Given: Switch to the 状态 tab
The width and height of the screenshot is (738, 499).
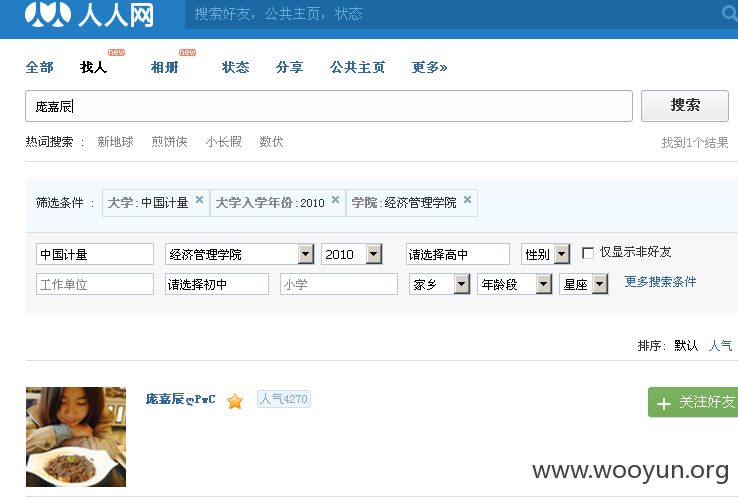Looking at the screenshot, I should point(235,67).
